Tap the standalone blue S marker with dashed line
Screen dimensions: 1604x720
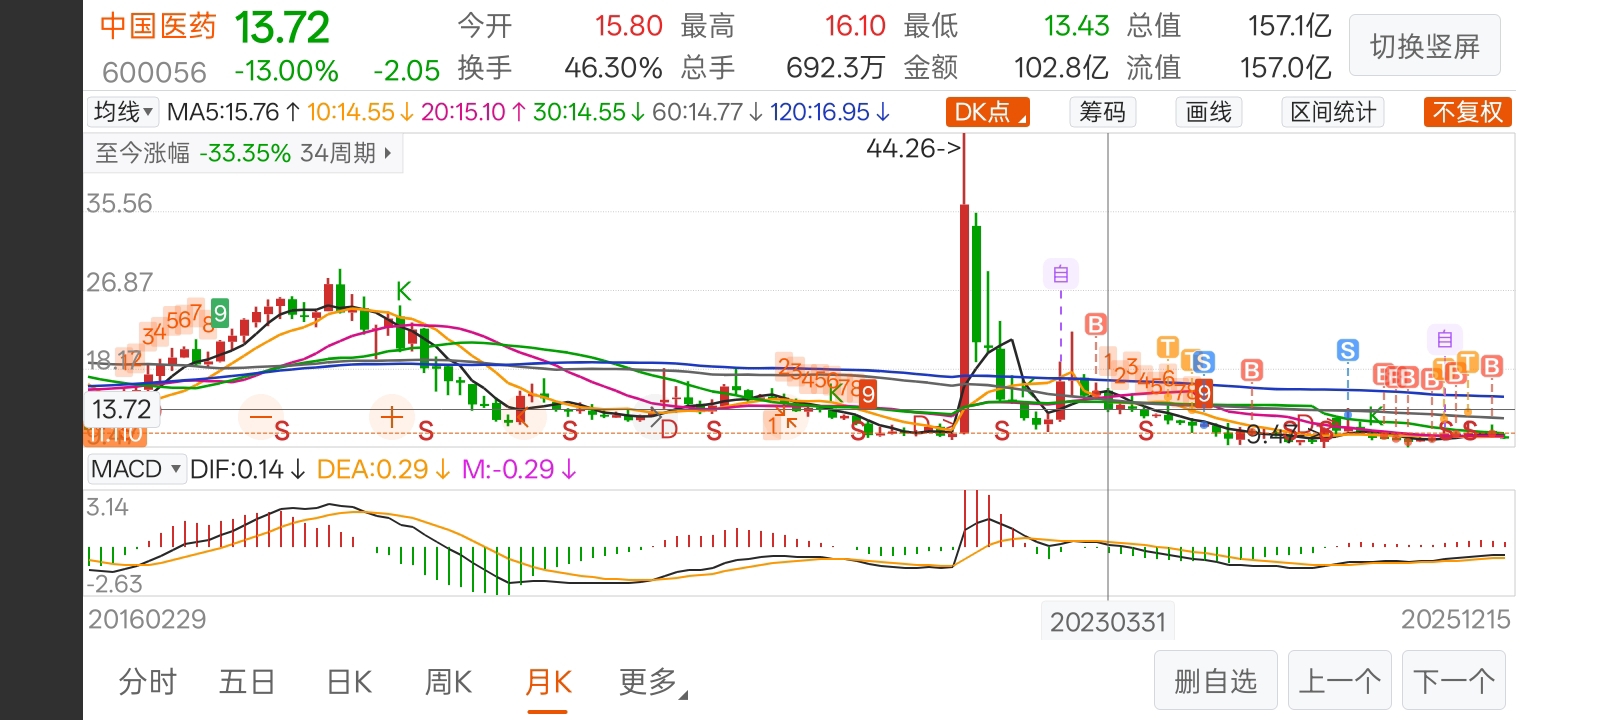(1348, 350)
